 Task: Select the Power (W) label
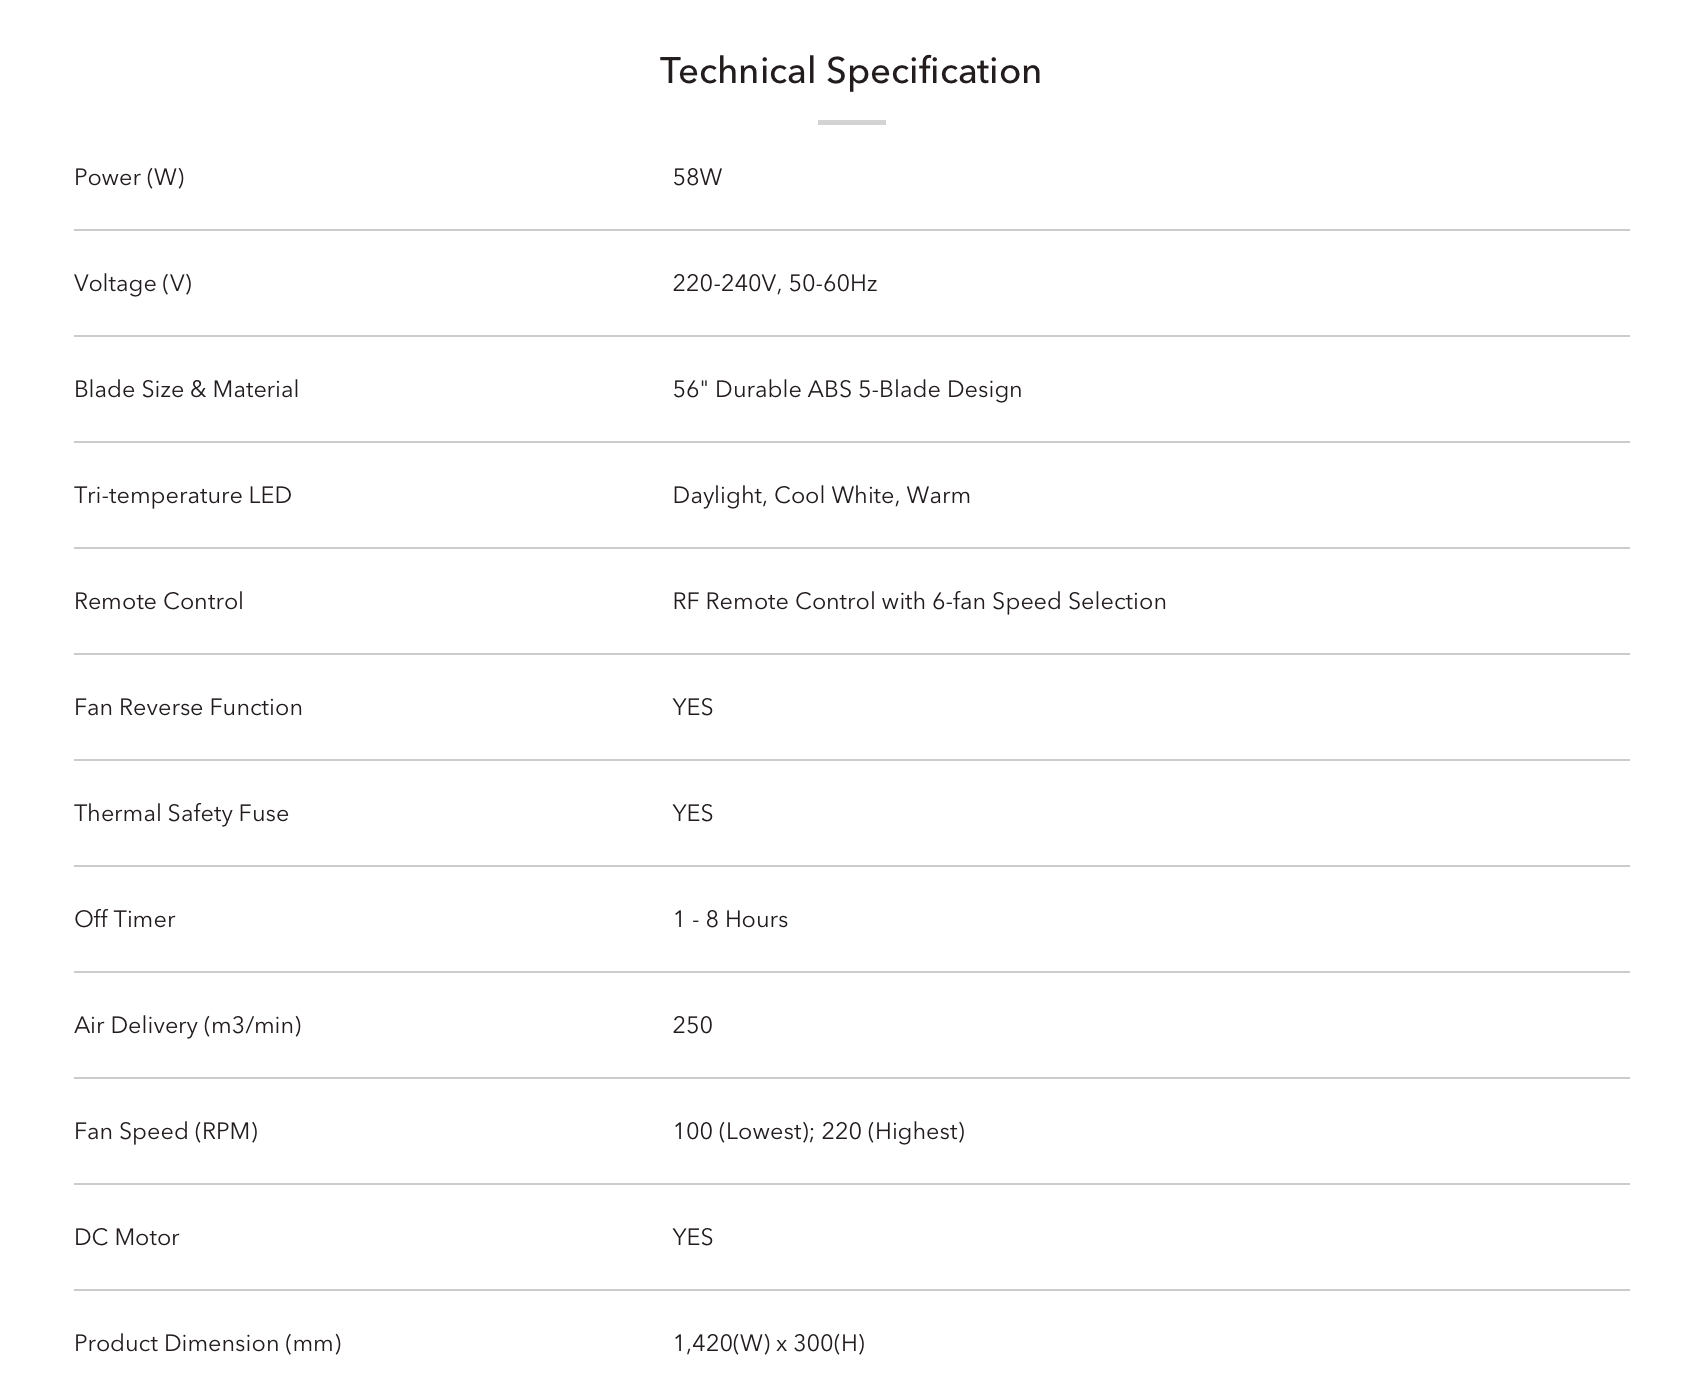click(x=129, y=178)
